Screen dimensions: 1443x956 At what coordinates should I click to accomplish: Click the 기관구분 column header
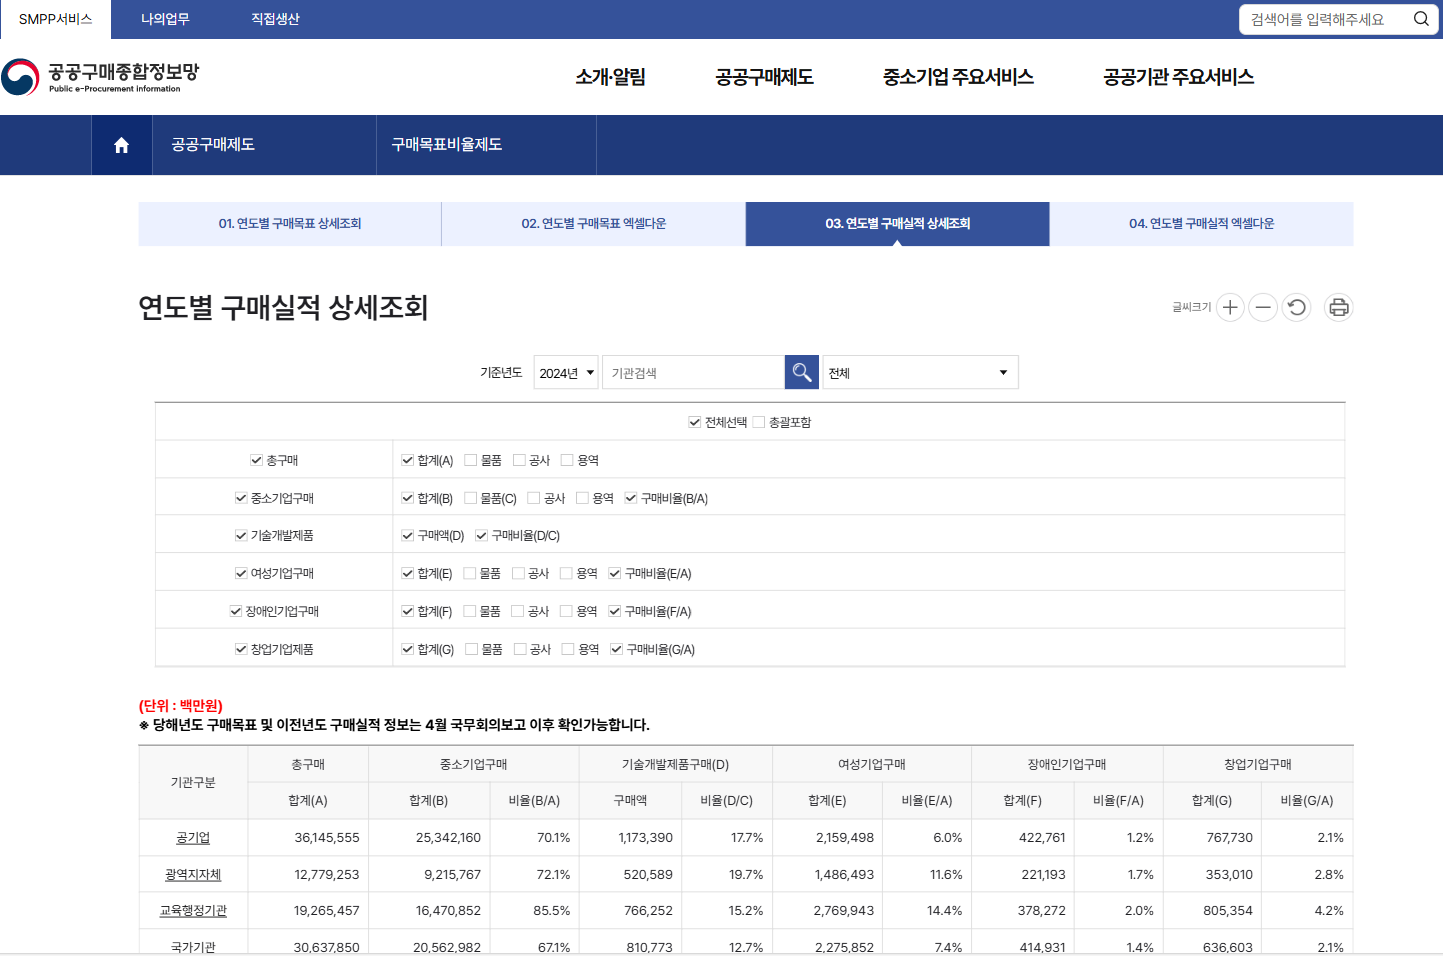tap(193, 783)
